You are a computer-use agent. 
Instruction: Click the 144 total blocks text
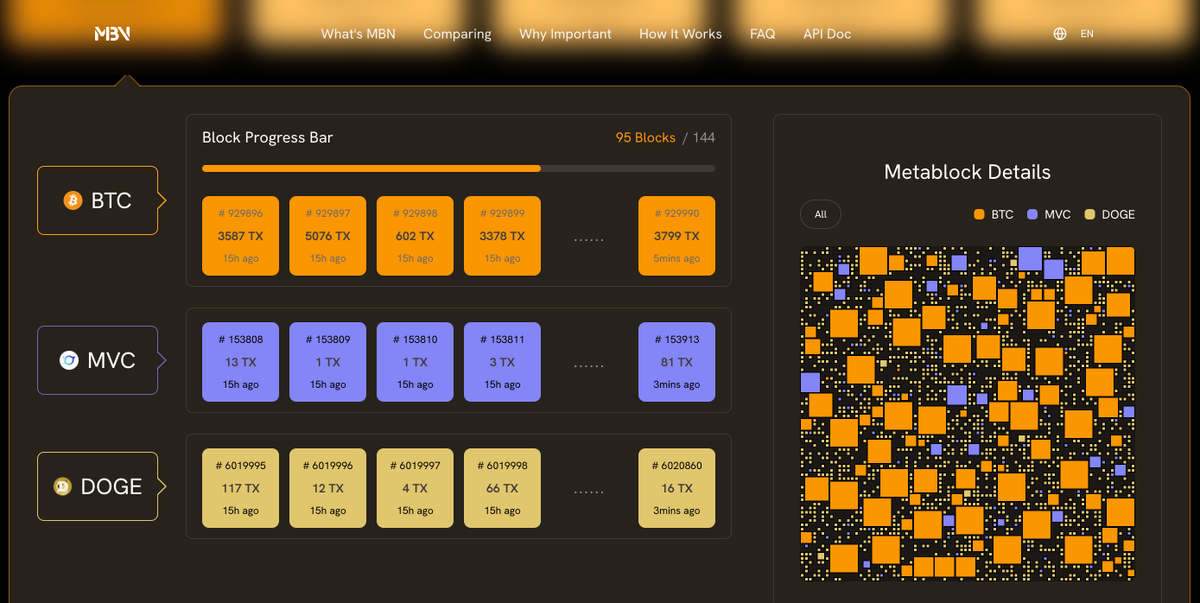click(704, 137)
